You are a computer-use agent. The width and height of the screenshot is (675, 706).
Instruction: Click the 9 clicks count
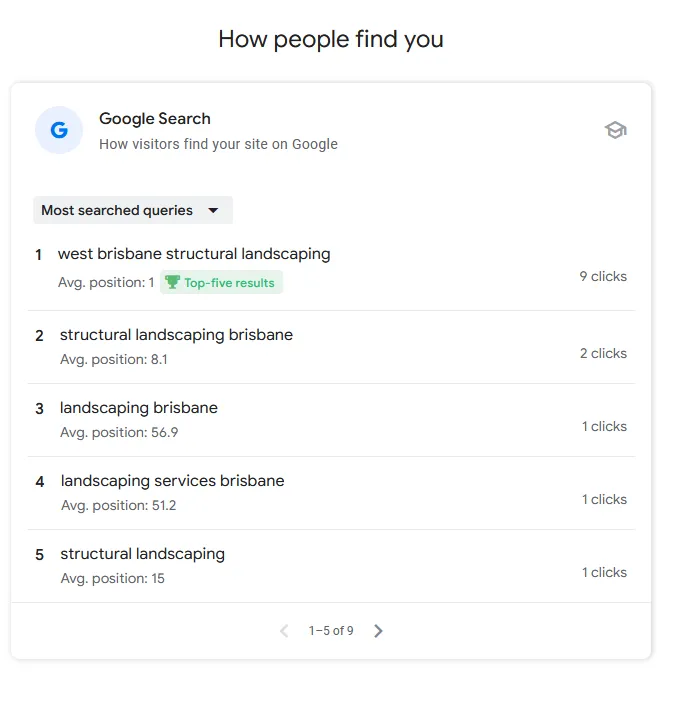(603, 276)
